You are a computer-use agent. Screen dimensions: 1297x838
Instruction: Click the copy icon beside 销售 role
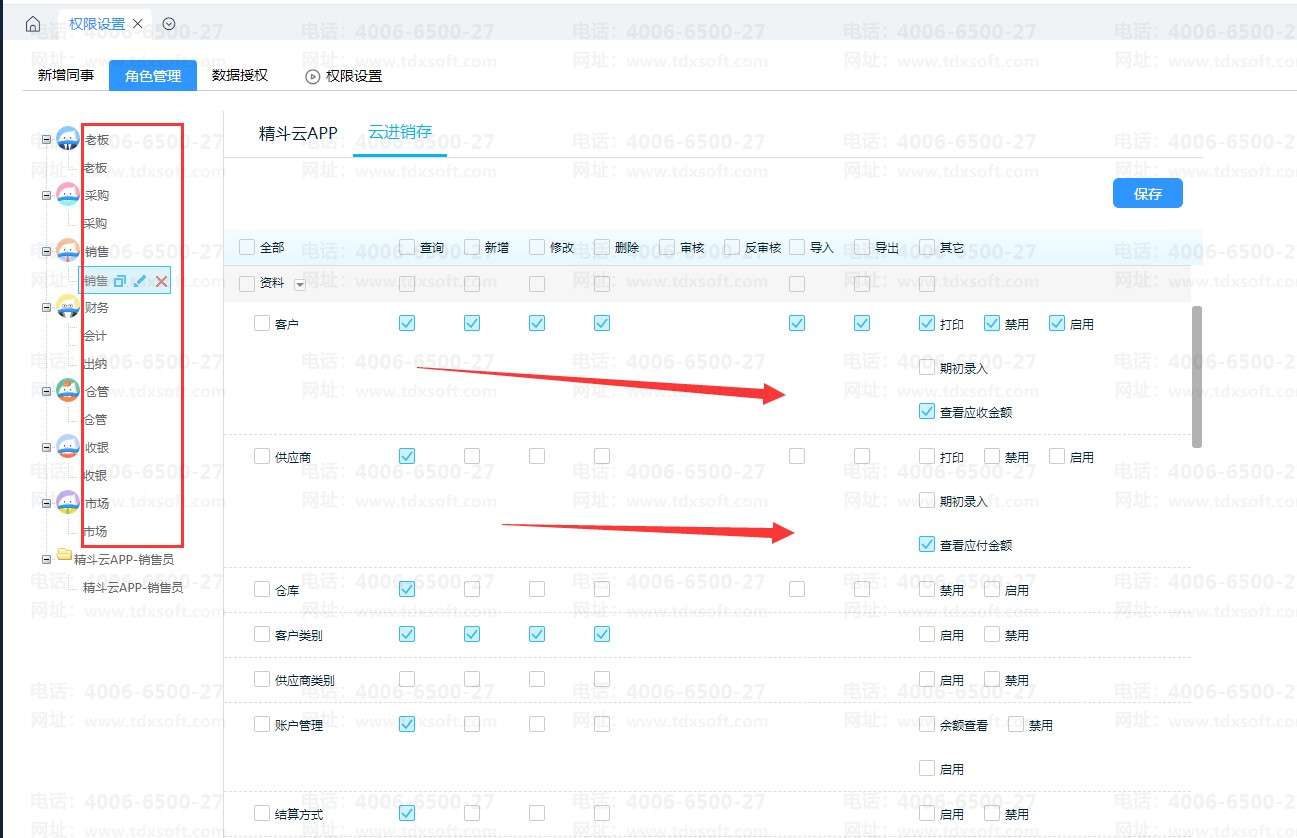click(x=120, y=281)
